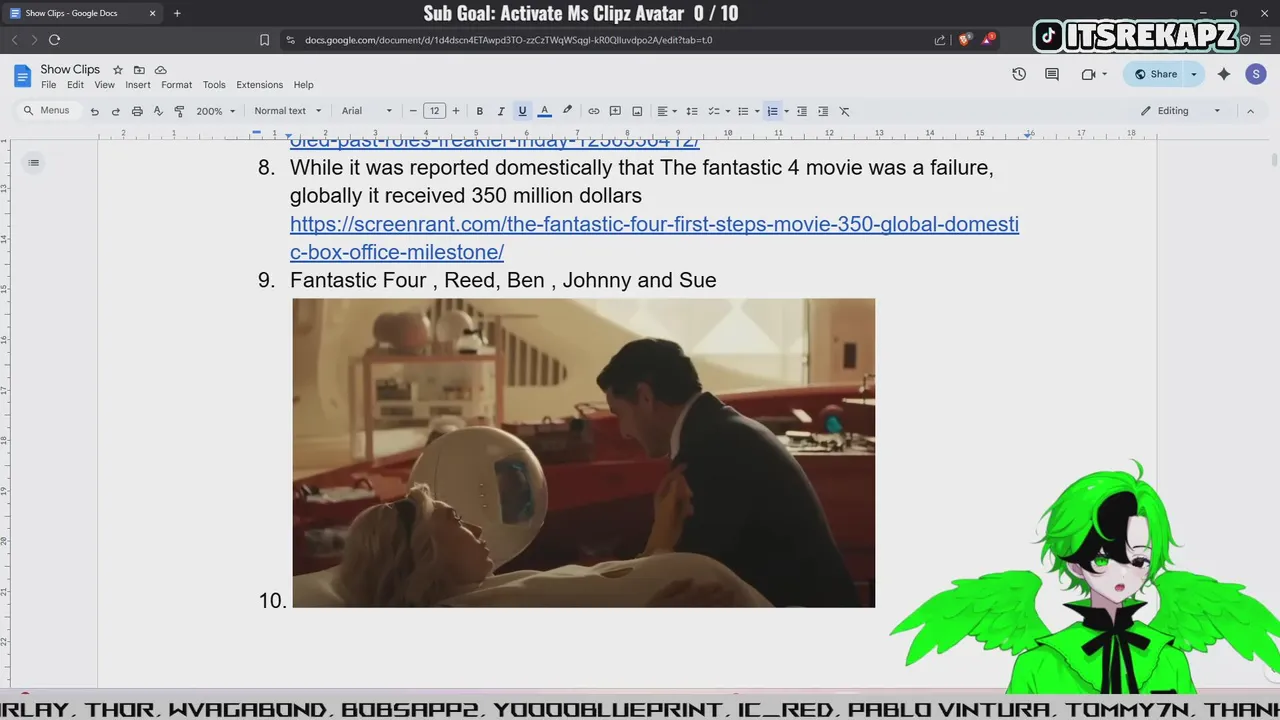This screenshot has width=1280, height=720.
Task: Open the Normal text style dropdown
Action: pos(288,111)
